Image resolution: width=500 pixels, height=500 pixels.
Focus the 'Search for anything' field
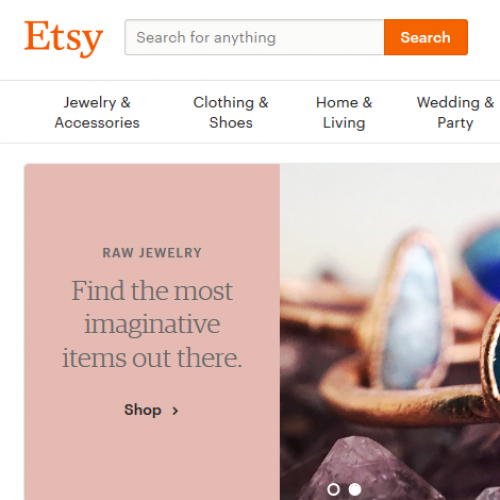pyautogui.click(x=254, y=37)
